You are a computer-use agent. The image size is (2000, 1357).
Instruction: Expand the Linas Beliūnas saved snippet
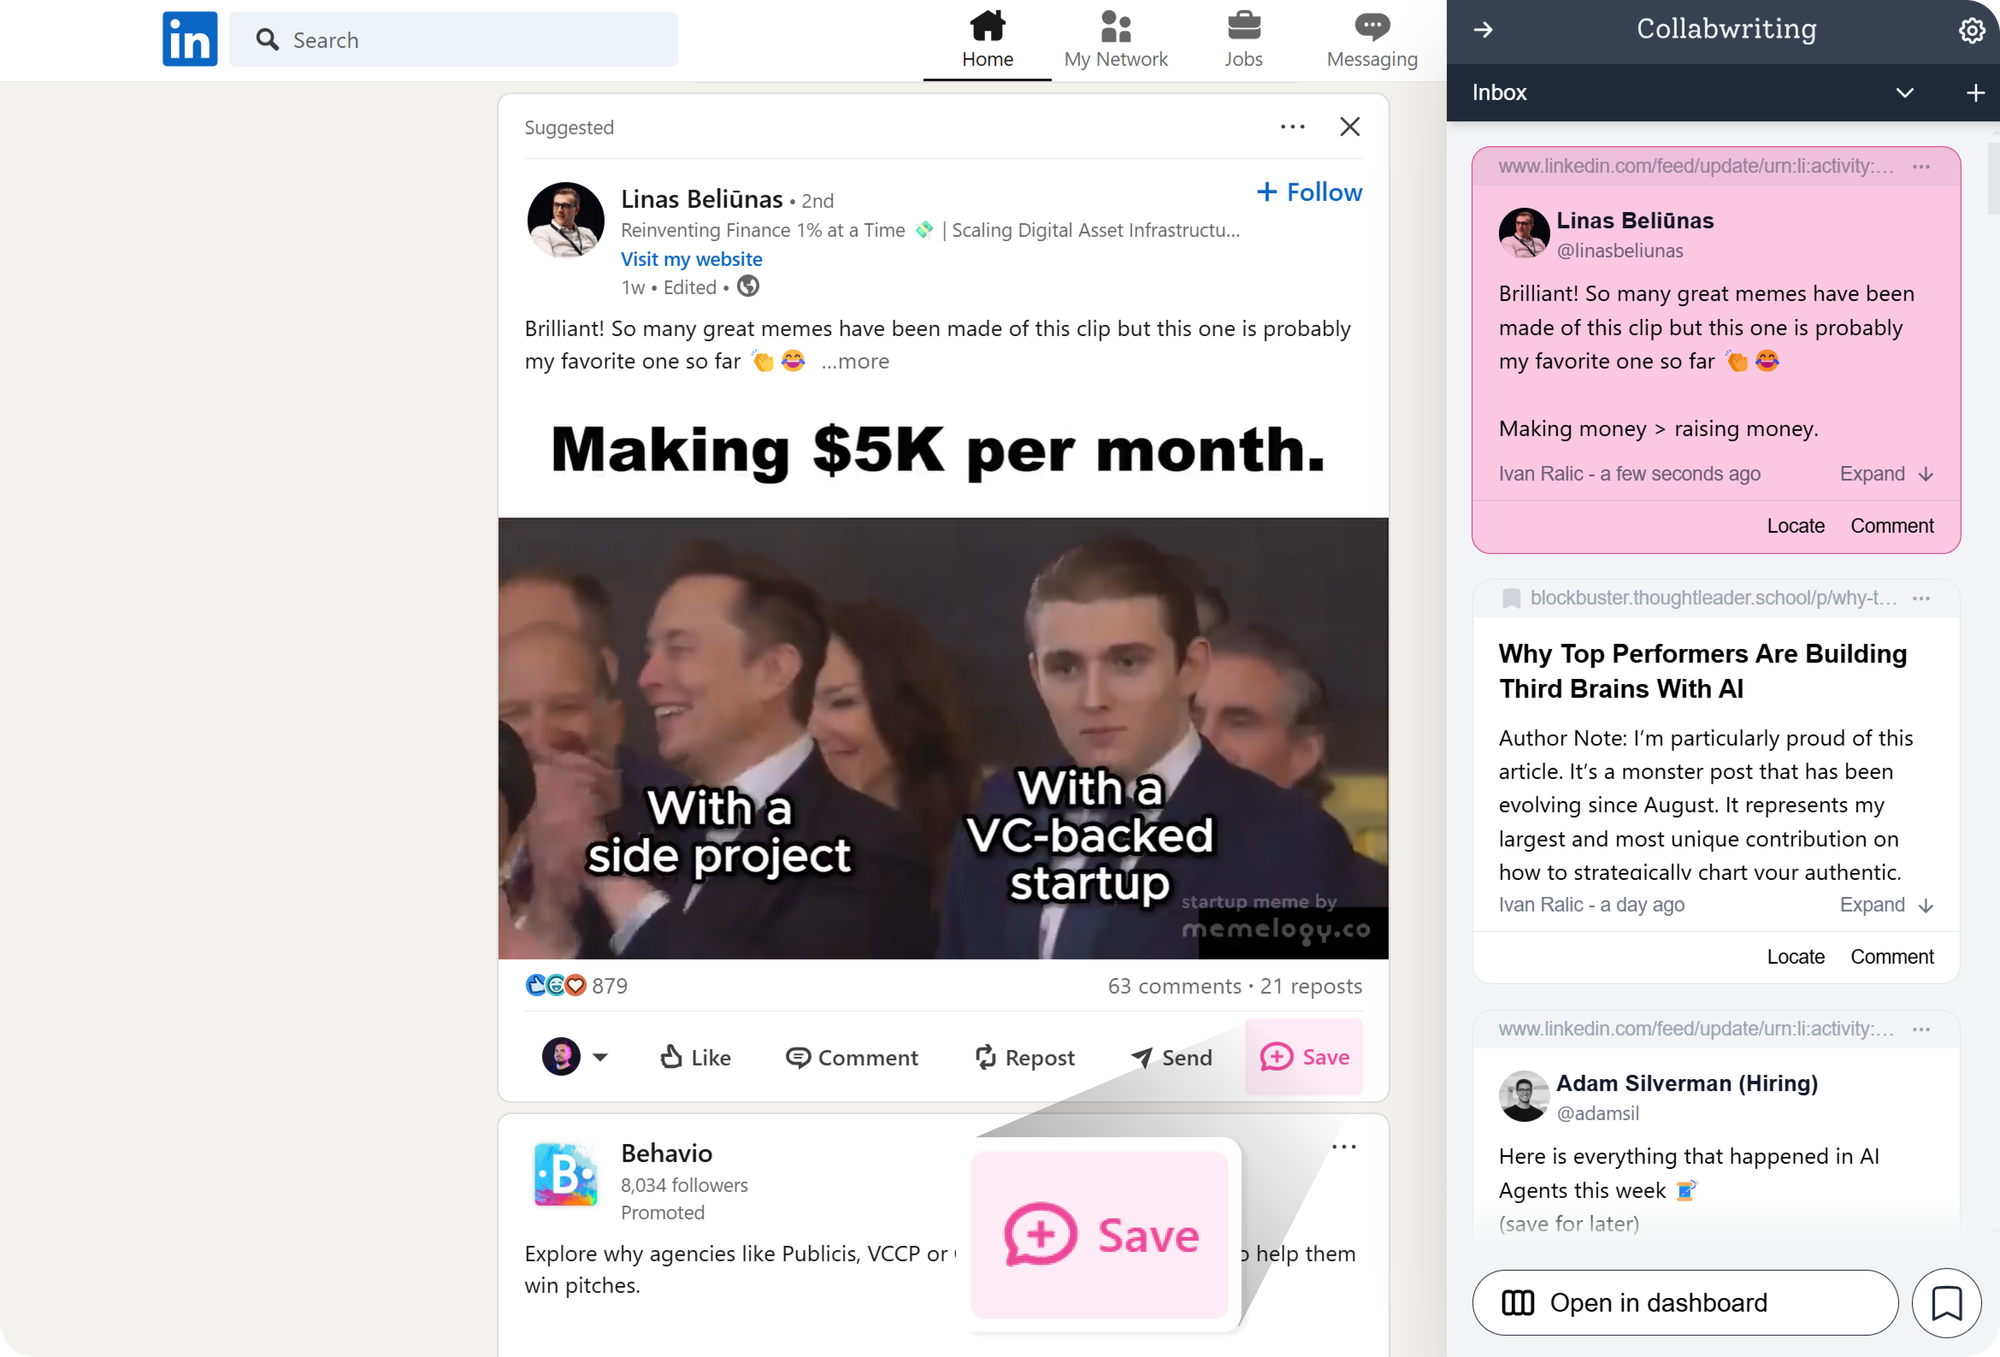click(x=1885, y=474)
